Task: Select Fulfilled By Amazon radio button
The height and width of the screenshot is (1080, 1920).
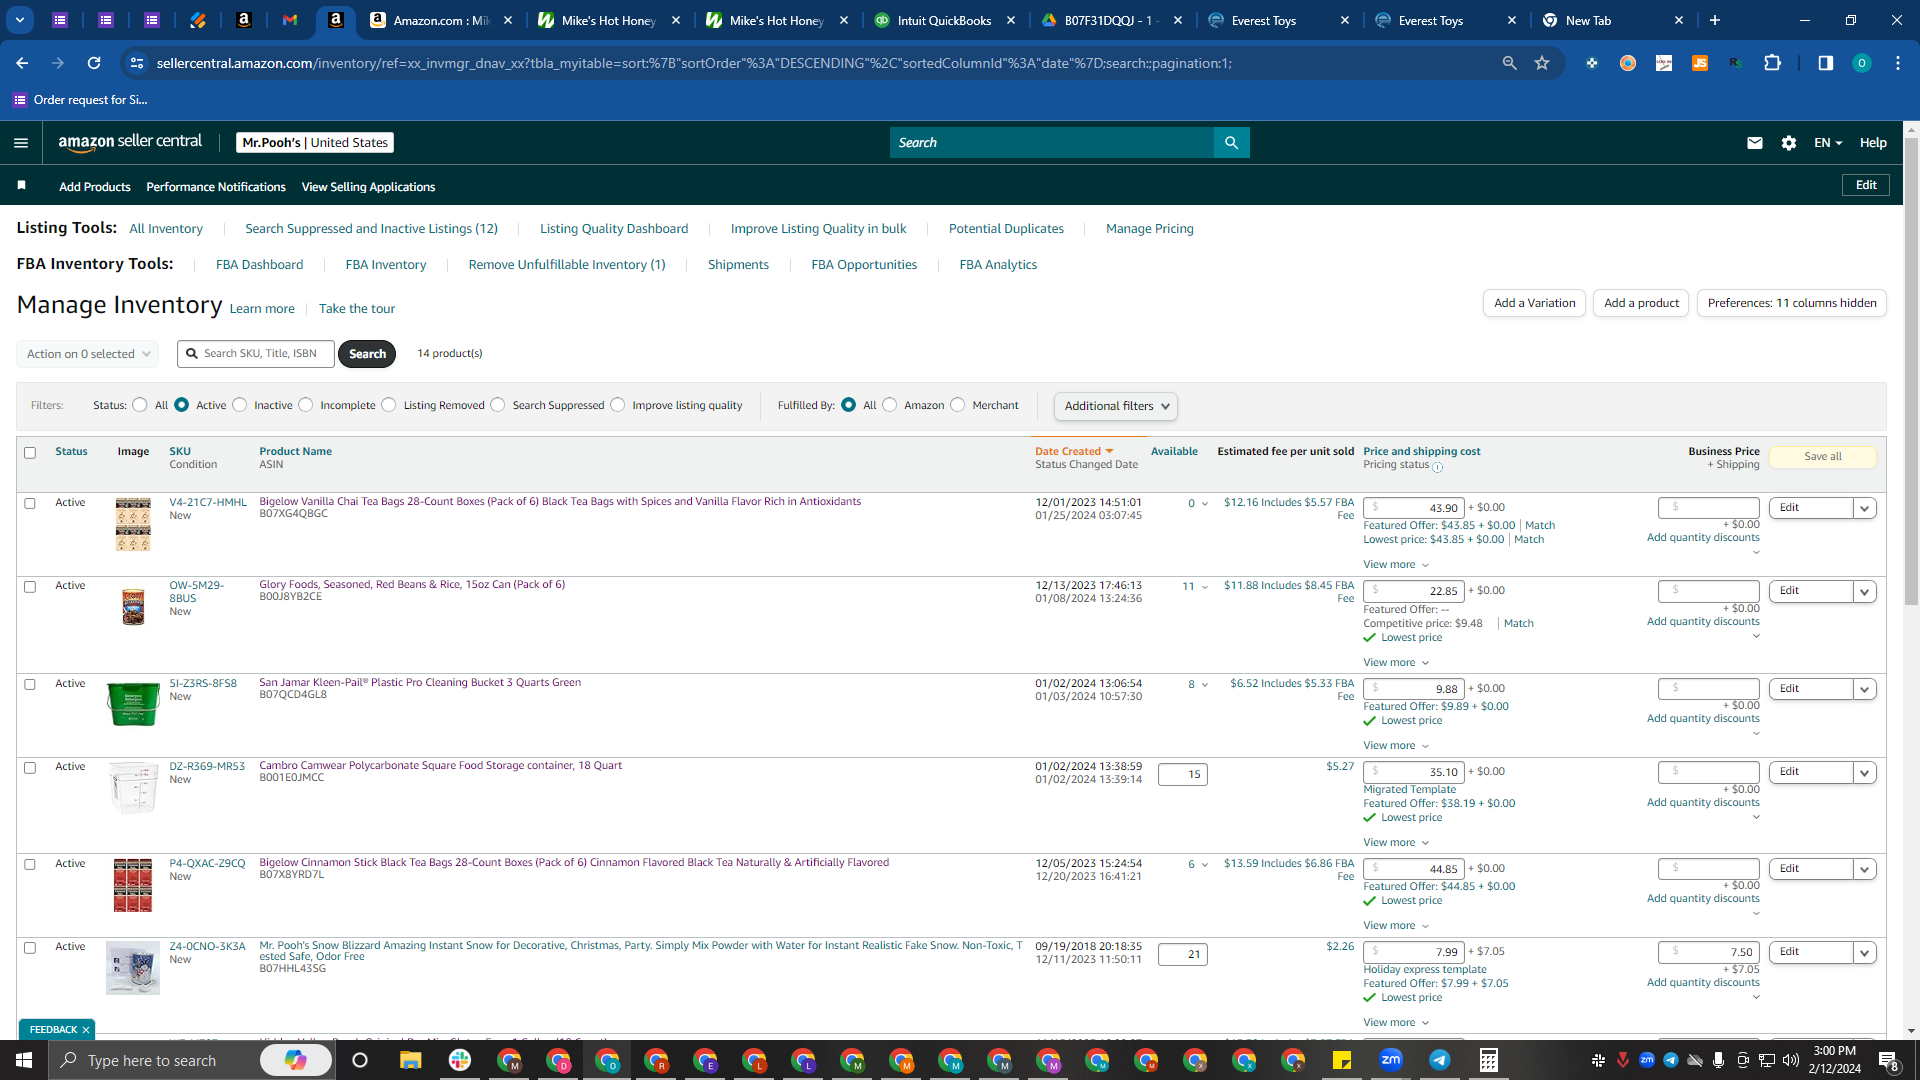Action: pyautogui.click(x=890, y=405)
